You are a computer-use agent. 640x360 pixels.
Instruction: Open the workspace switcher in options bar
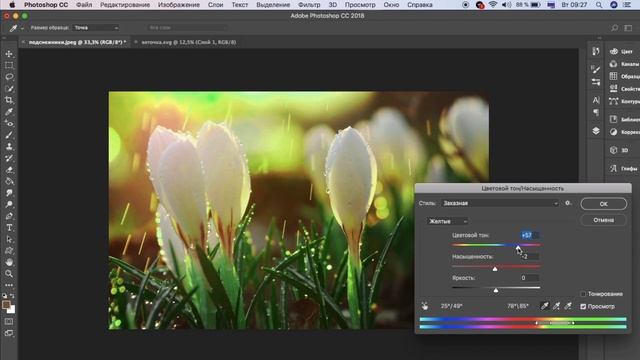tap(628, 28)
